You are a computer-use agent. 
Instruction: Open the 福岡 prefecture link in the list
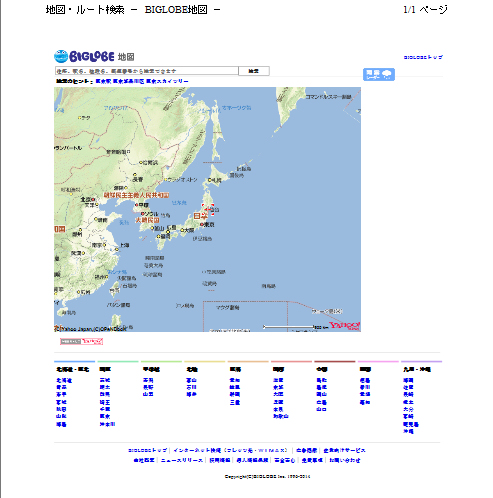(408, 380)
